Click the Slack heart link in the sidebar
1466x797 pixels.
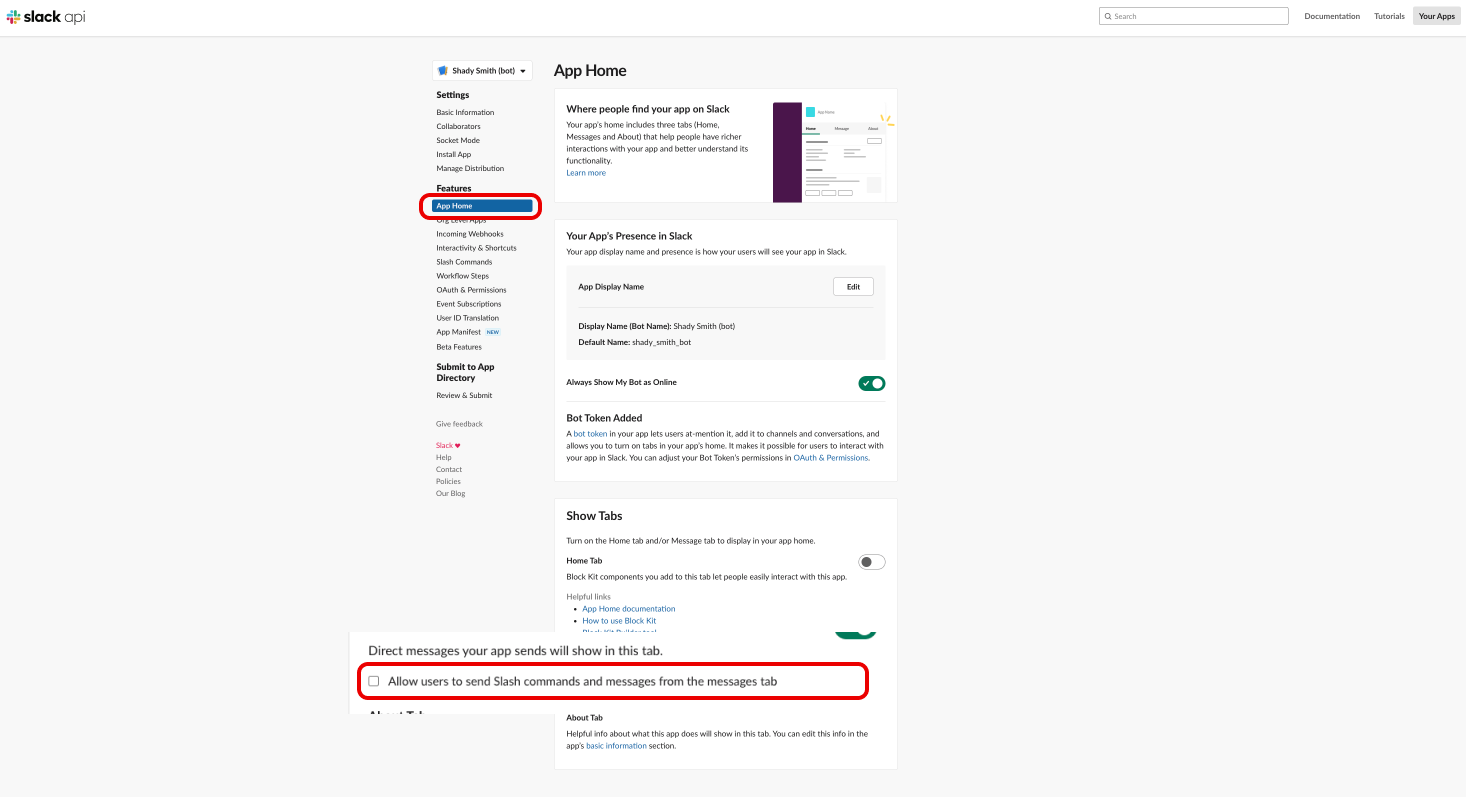[x=448, y=445]
